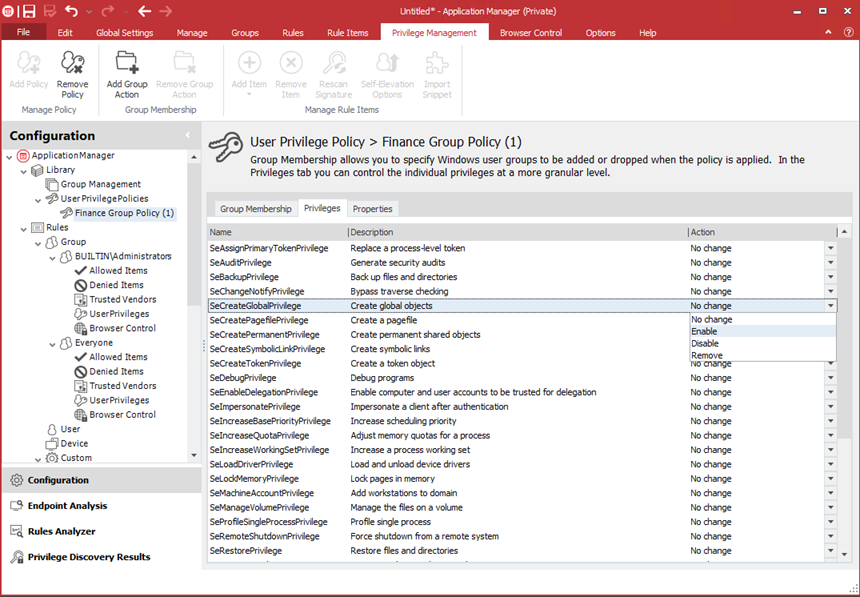Click the Save icon in title bar
Screen dimensions: 860x597
[28, 11]
